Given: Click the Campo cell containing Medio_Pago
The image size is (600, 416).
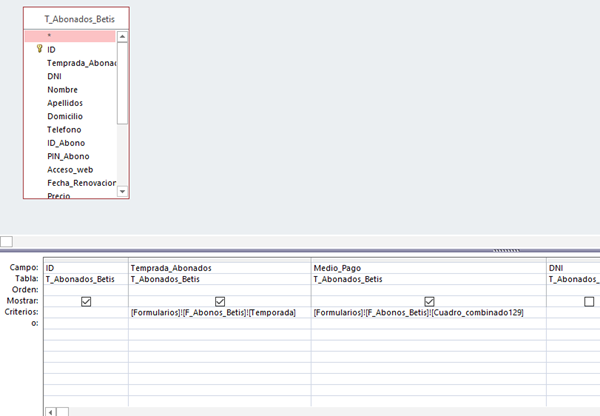Looking at the screenshot, I should [429, 268].
